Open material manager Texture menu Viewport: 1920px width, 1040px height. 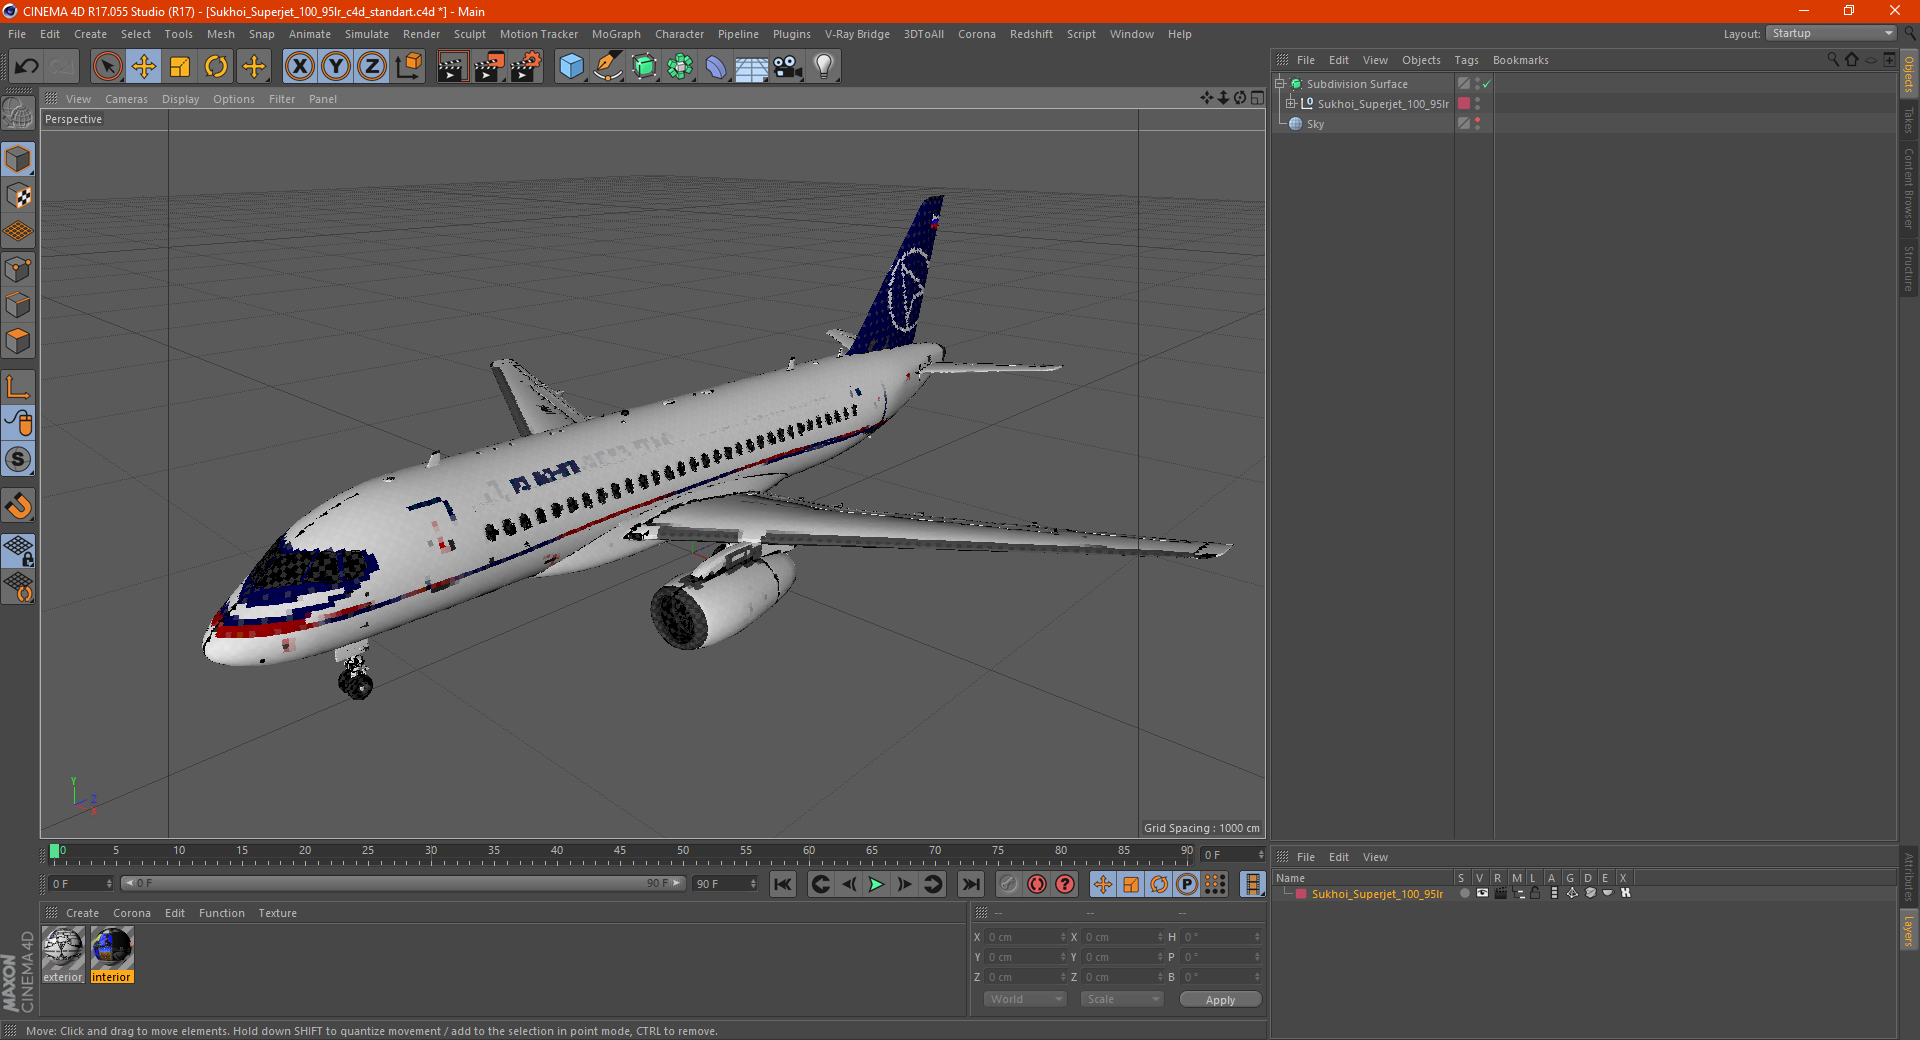(x=277, y=913)
